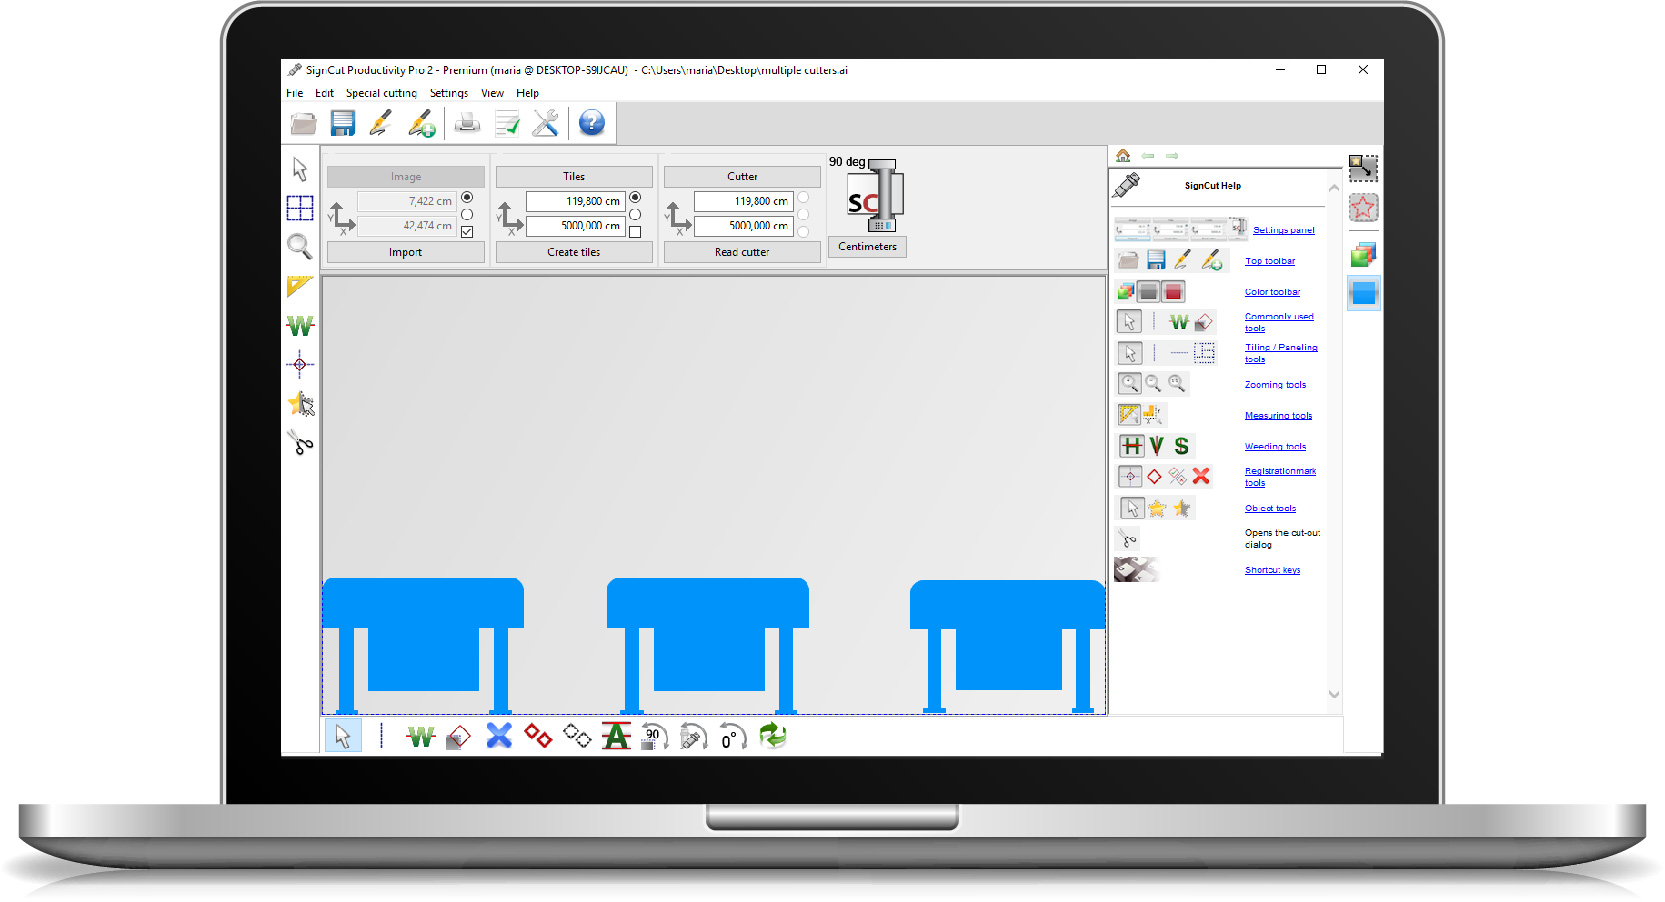The height and width of the screenshot is (902, 1665).
Task: Select the magnifier zoom tool in left sidebar
Action: 299,246
